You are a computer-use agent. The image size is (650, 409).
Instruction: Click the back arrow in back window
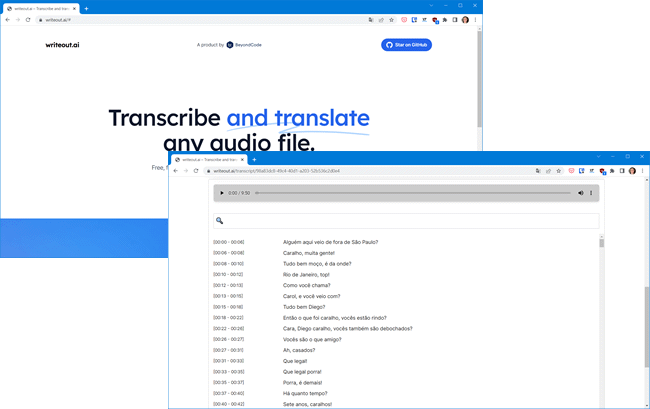click(7, 20)
